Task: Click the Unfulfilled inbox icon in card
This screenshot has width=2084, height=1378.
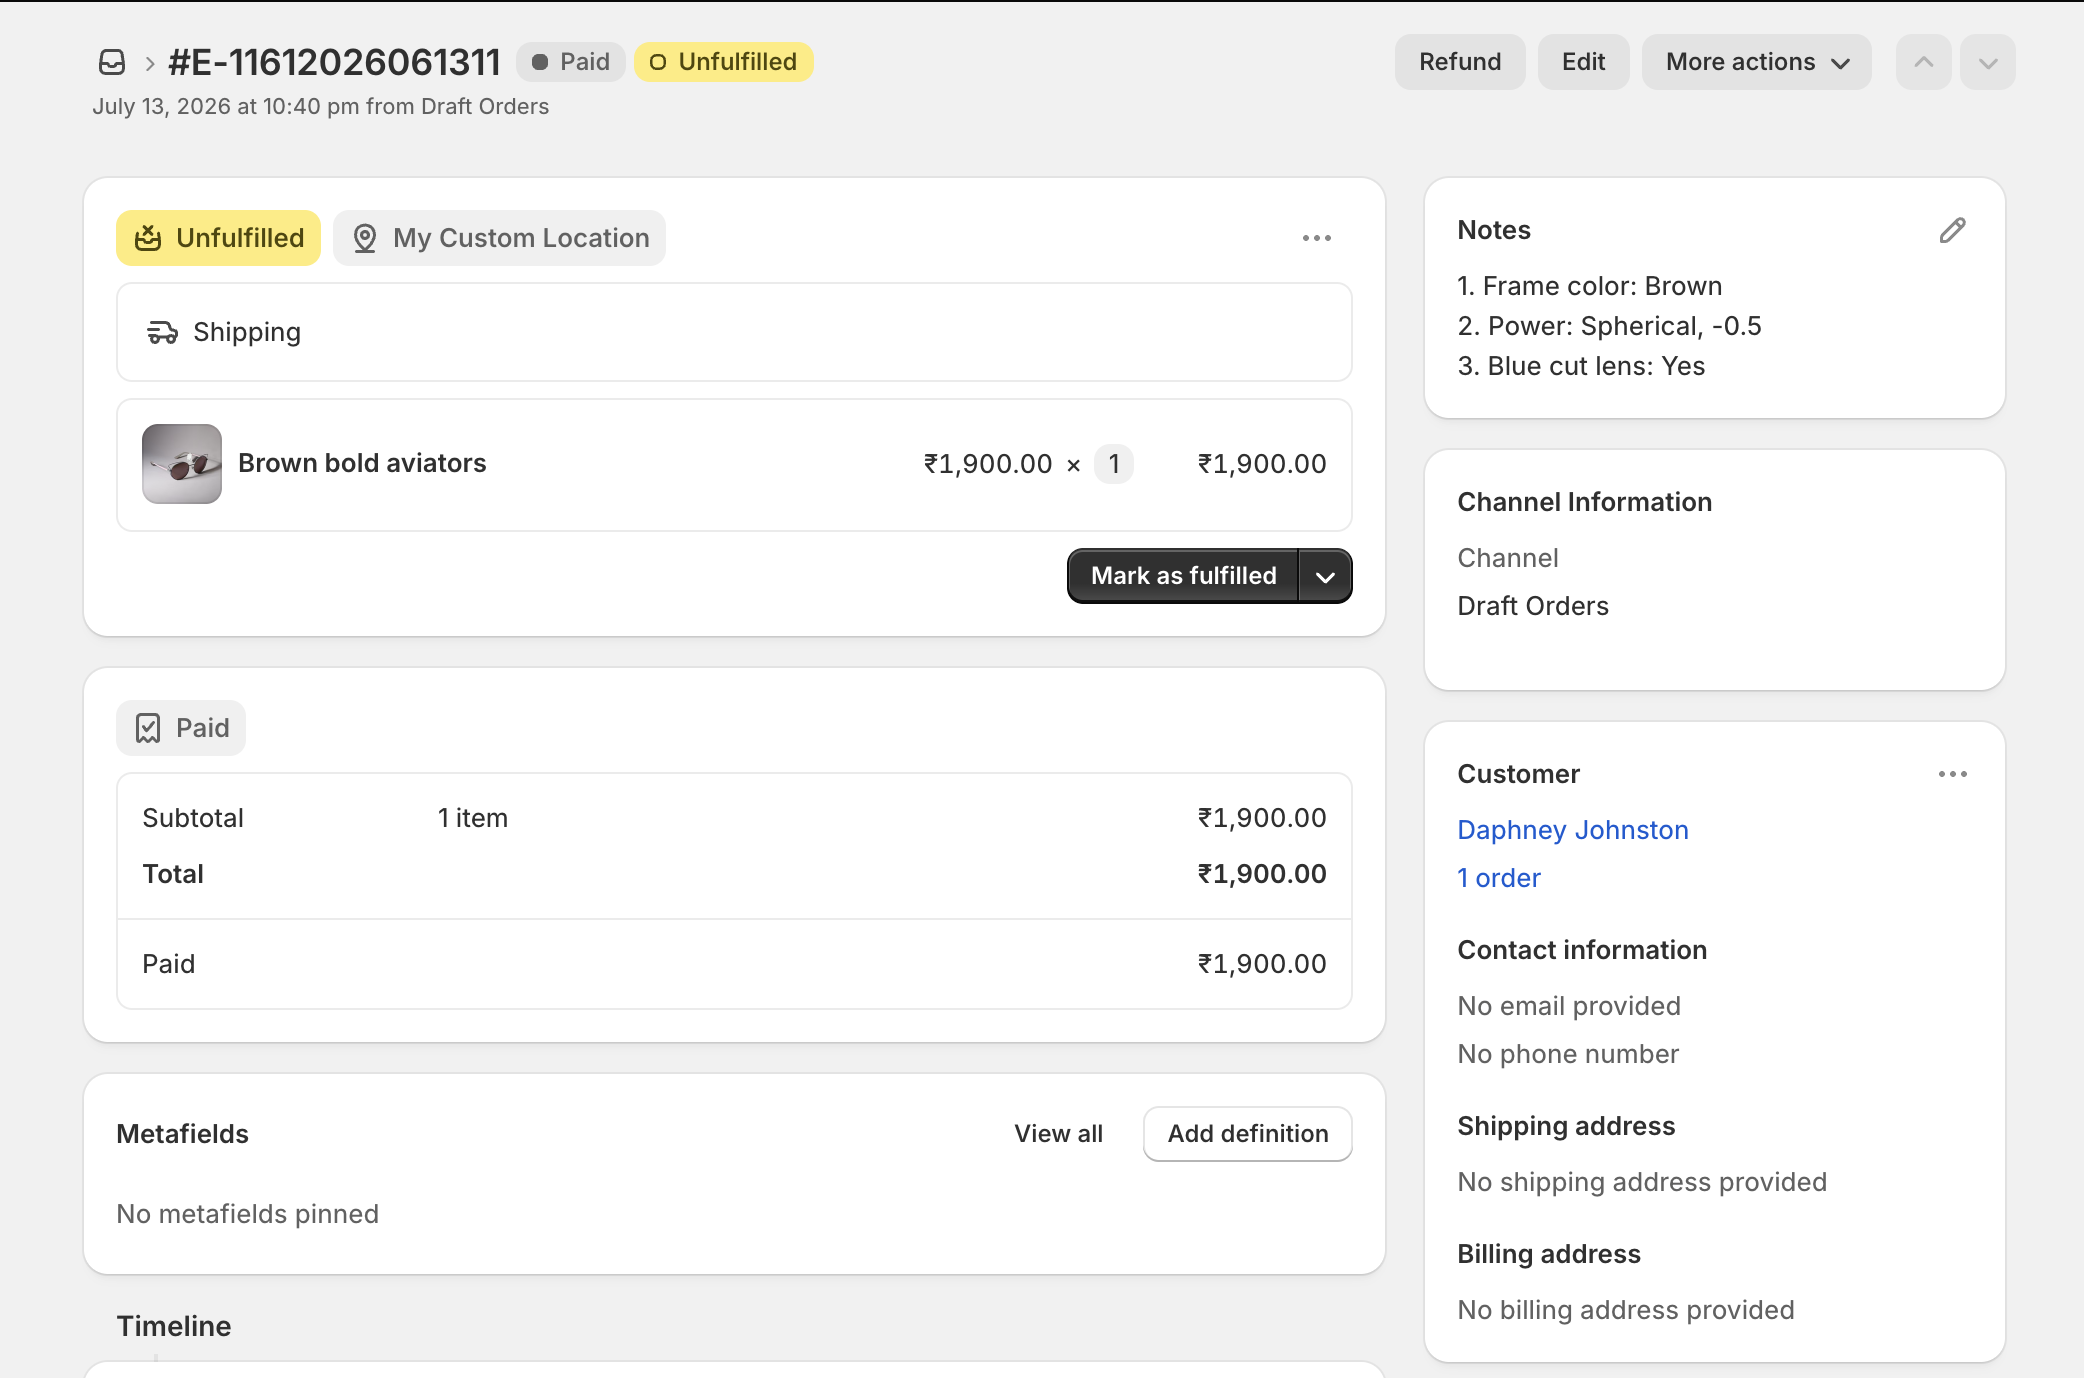Action: (148, 238)
